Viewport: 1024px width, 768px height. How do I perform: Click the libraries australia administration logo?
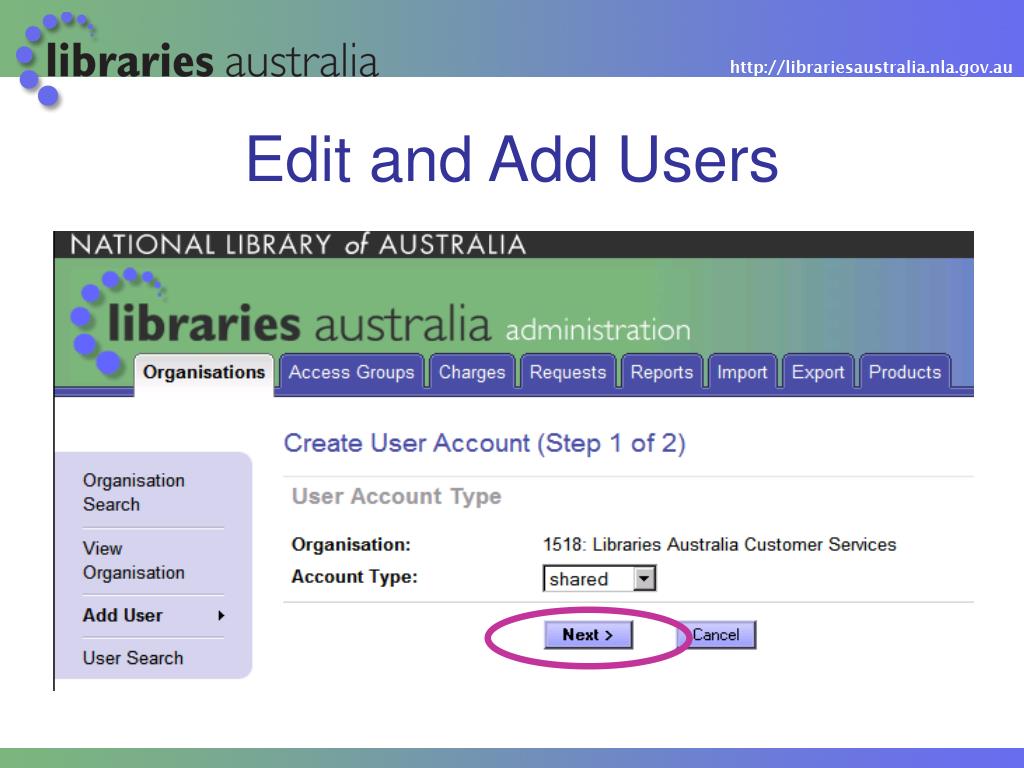click(x=381, y=321)
